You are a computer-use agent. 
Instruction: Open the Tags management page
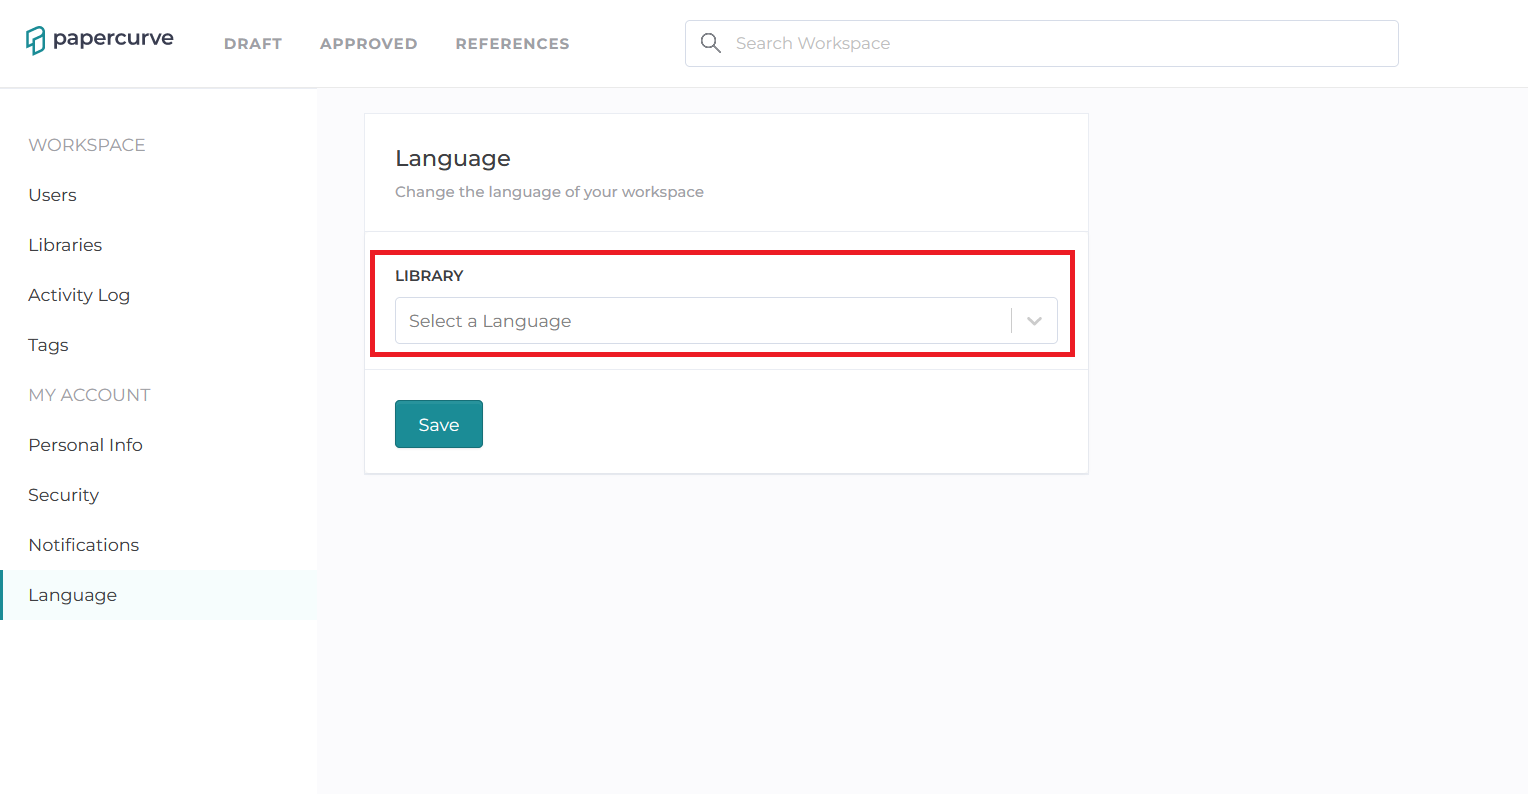pos(48,344)
